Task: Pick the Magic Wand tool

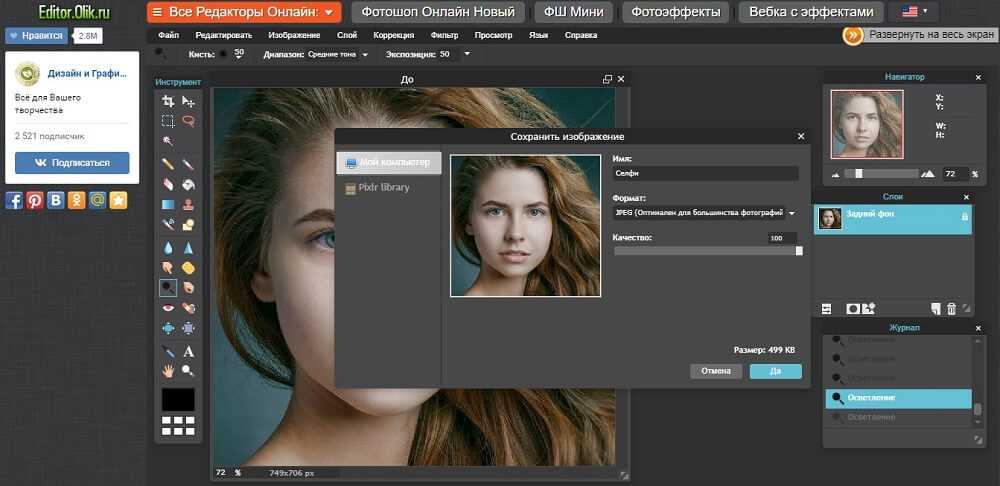Action: [x=168, y=141]
